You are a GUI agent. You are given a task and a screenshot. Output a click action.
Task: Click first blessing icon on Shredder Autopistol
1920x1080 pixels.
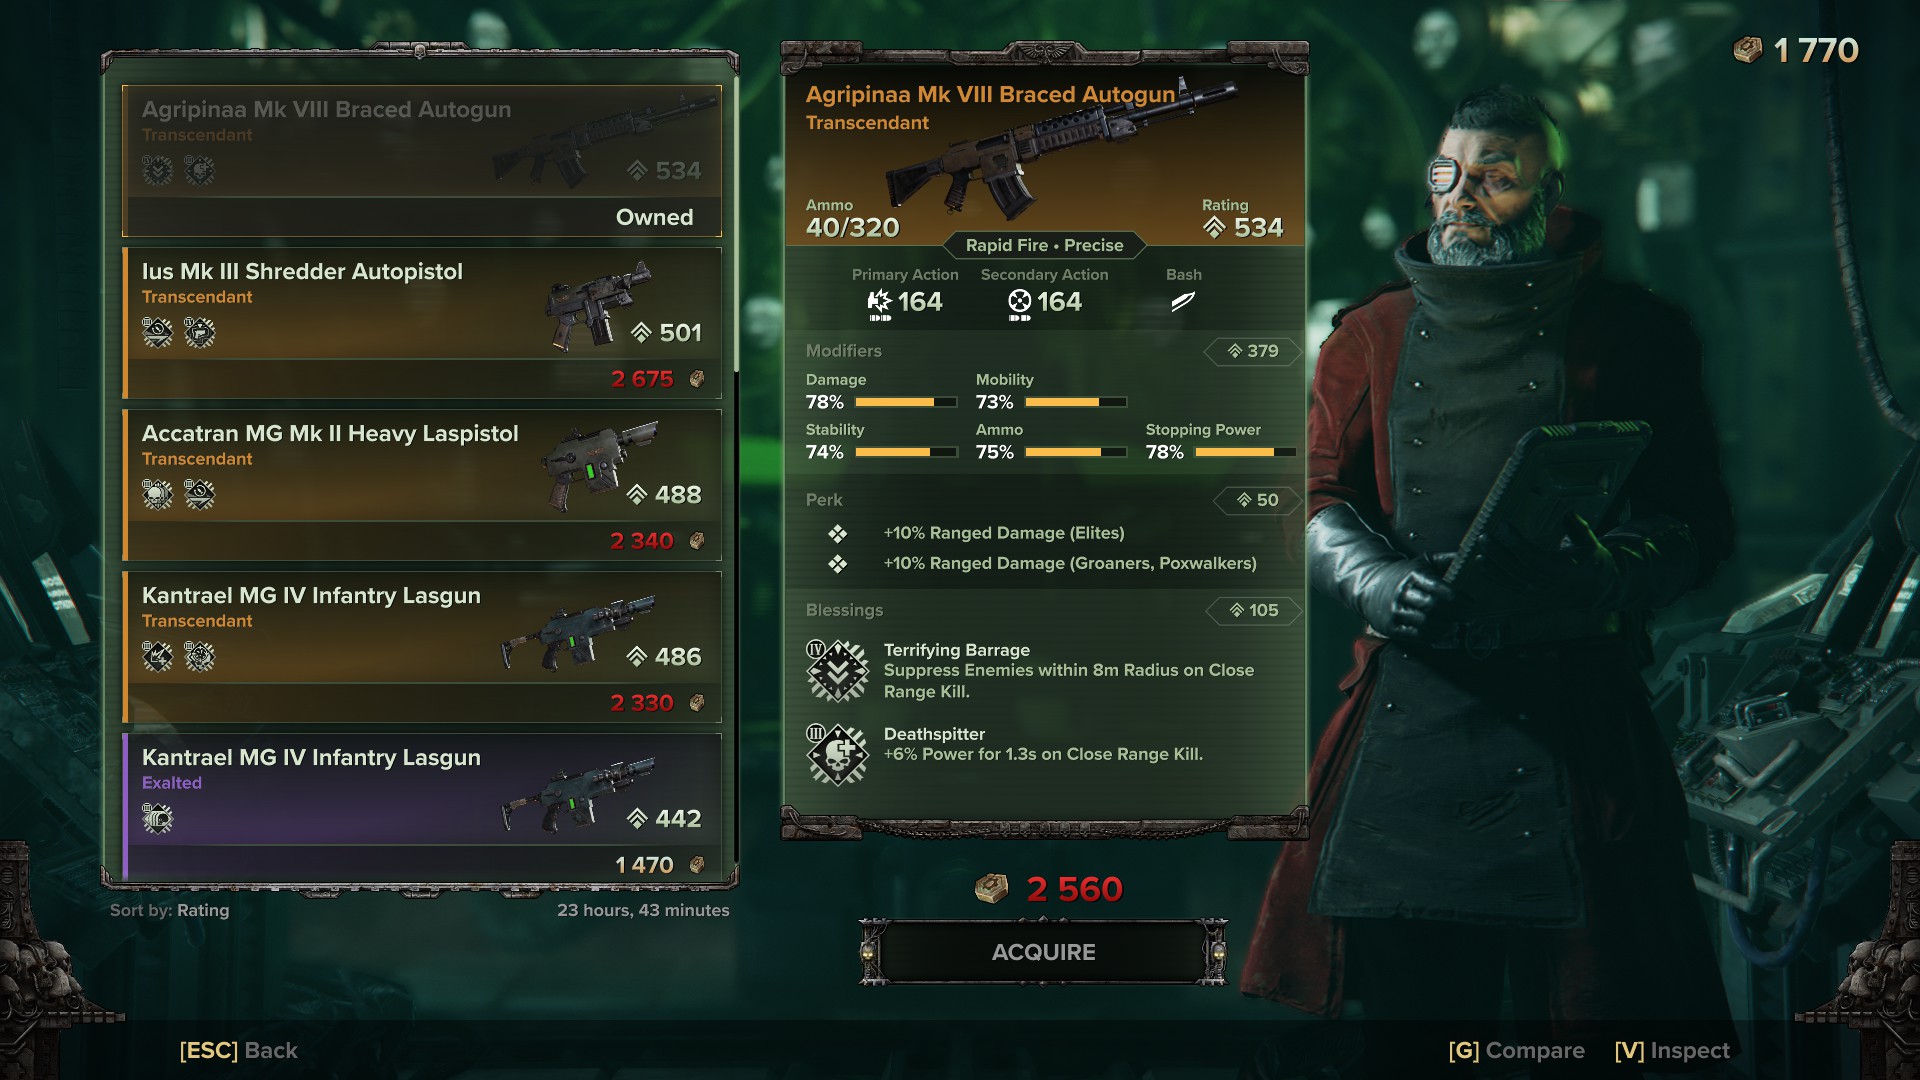click(x=157, y=332)
